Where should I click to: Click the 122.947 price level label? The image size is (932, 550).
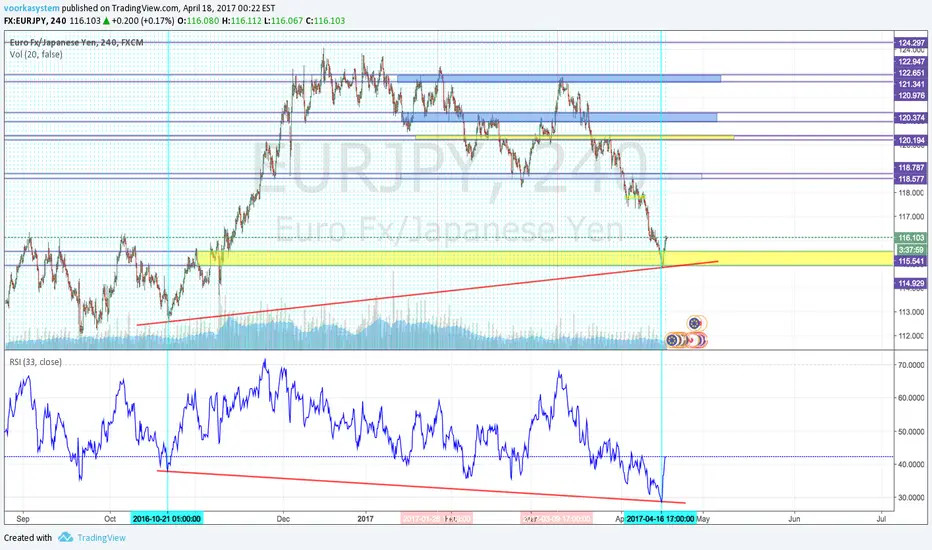[911, 61]
